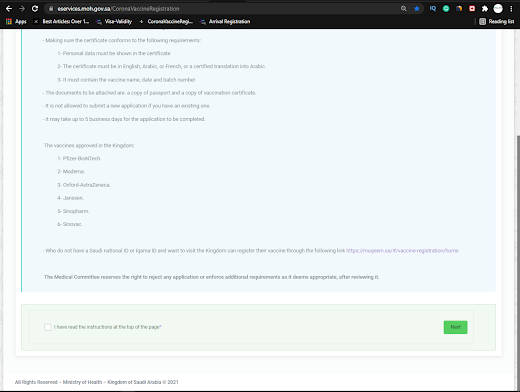
Task: Click the site security lock icon
Action: click(x=51, y=9)
